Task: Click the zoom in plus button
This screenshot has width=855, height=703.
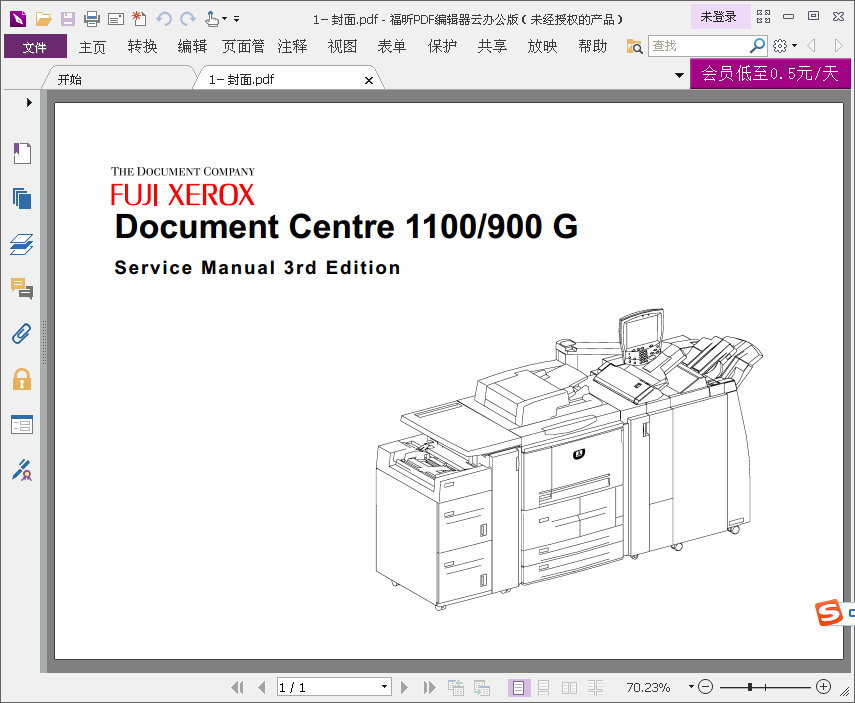Action: point(823,687)
